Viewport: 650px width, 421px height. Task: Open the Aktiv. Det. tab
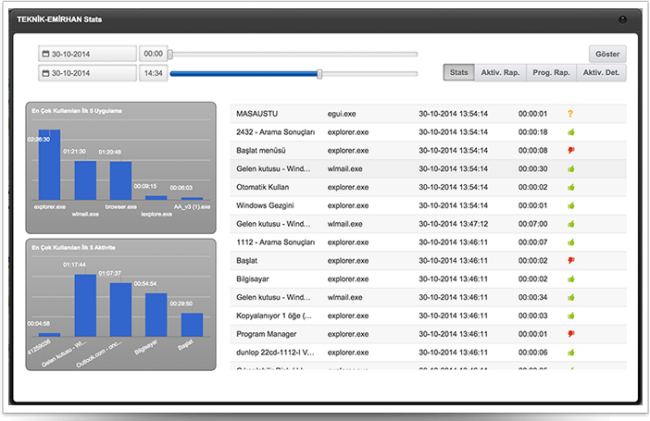[602, 73]
